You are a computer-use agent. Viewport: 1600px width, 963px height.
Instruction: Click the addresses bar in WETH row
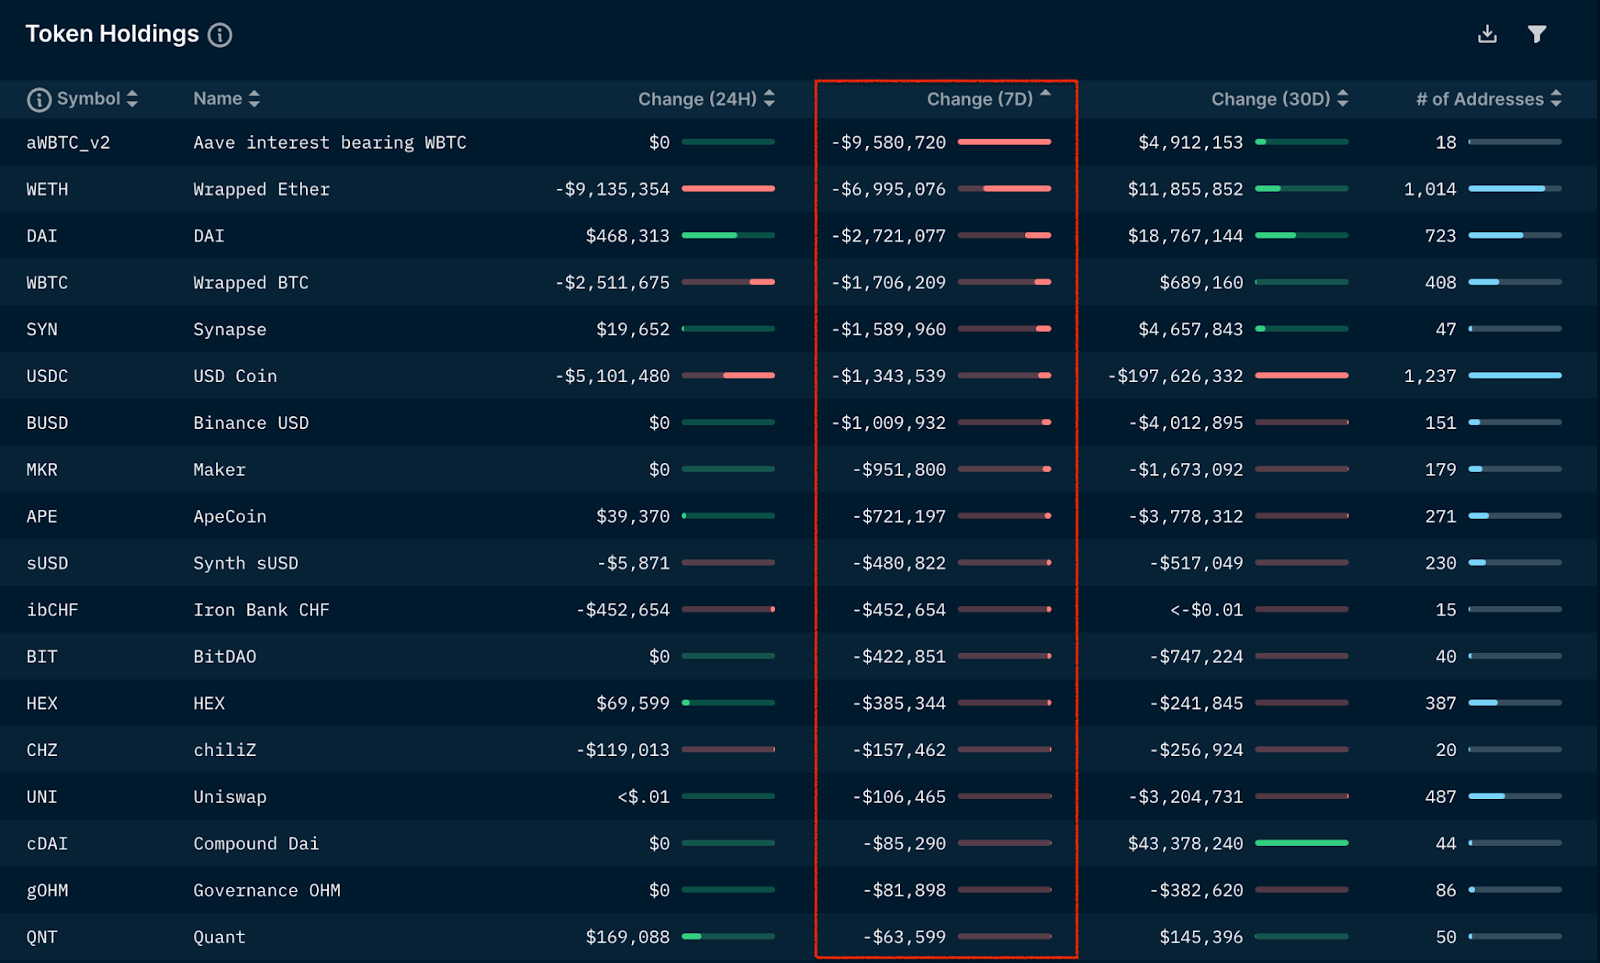point(1514,188)
